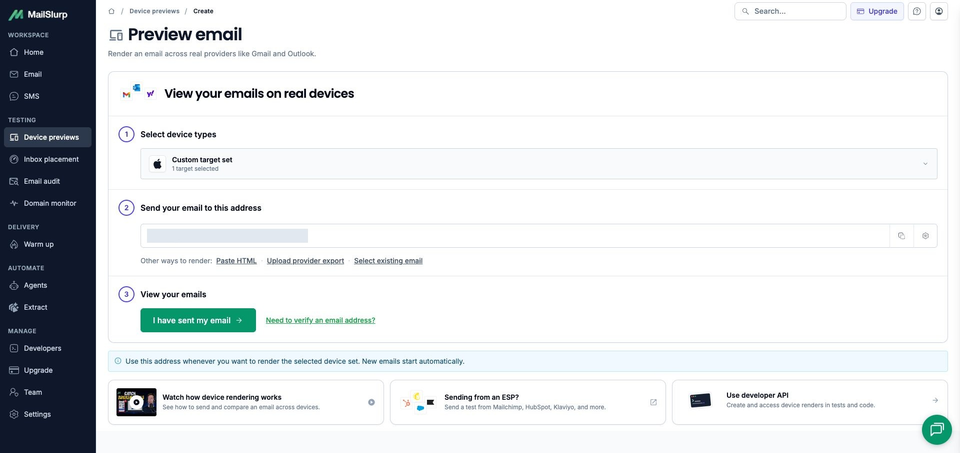This screenshot has height=453, width=960.
Task: Go to SMS in the sidebar
Action: (48, 97)
